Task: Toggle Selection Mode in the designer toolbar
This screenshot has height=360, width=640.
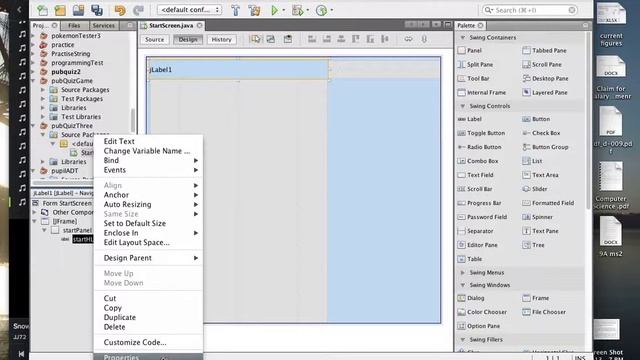Action: click(256, 39)
